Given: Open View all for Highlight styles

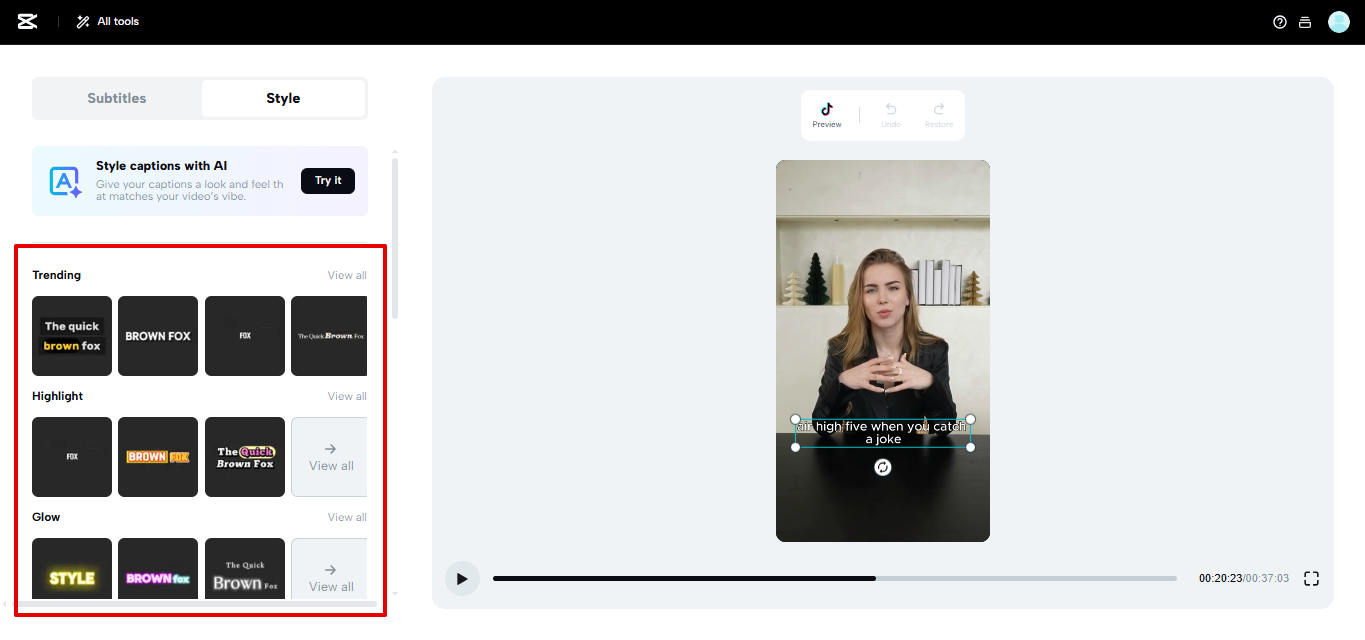Looking at the screenshot, I should coord(346,395).
